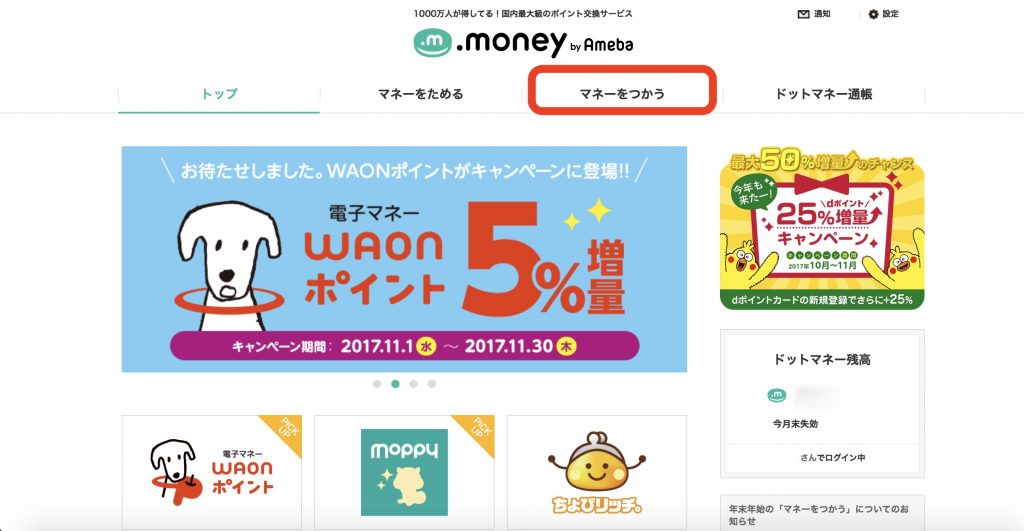1024x531 pixels.
Task: Select the third carousel dot indicator
Action: pyautogui.click(x=413, y=384)
